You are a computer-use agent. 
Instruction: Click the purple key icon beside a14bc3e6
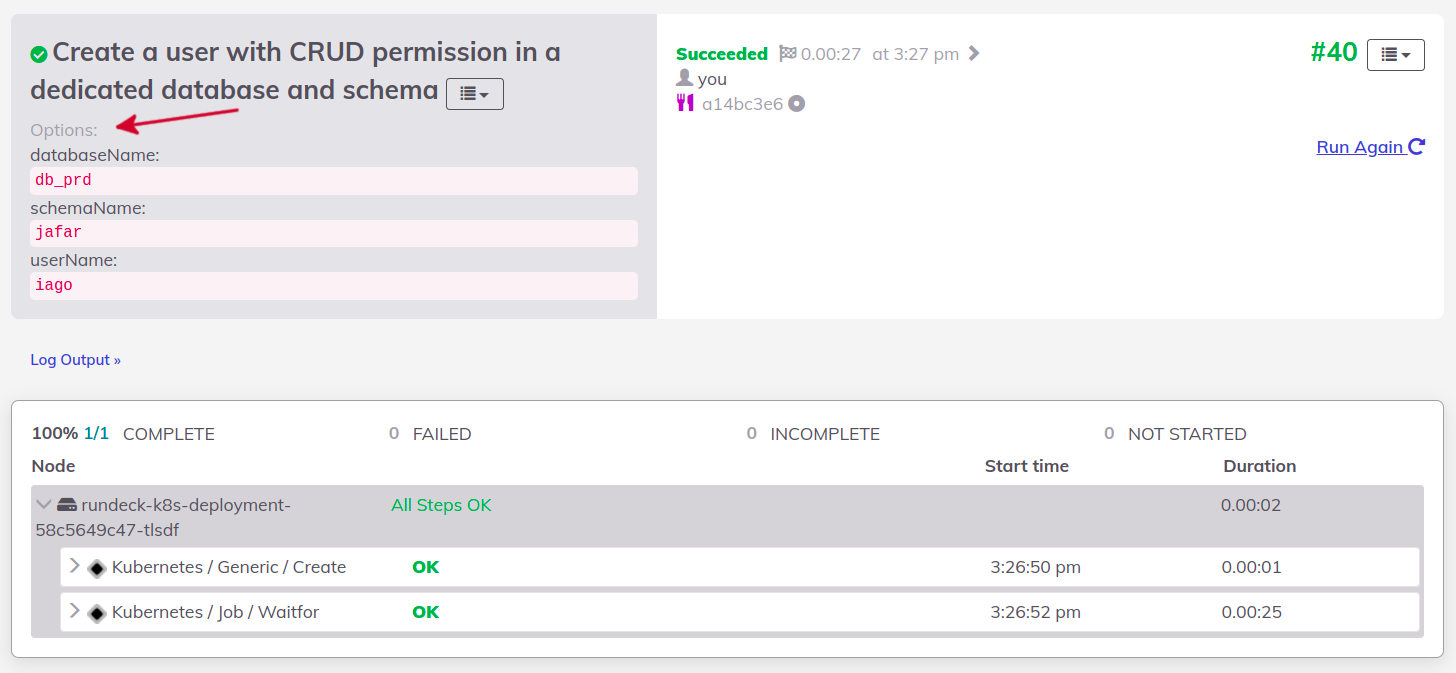tap(685, 103)
